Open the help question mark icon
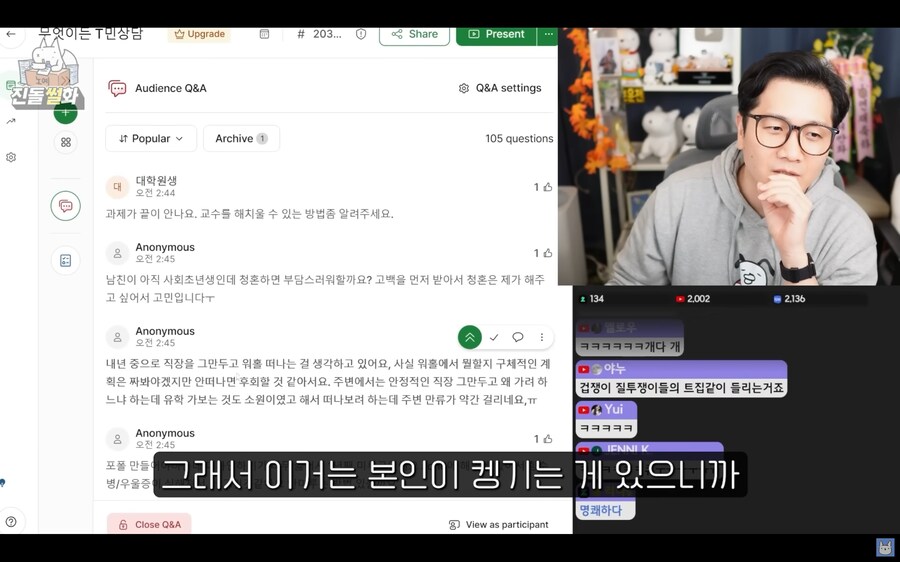The height and width of the screenshot is (562, 900). pyautogui.click(x=11, y=522)
